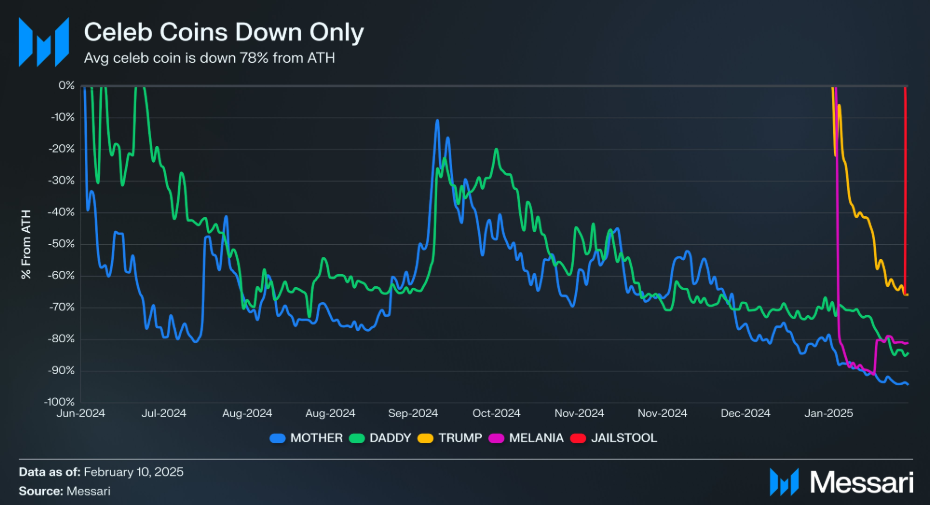Image resolution: width=930 pixels, height=505 pixels.
Task: Click the '% From ATH' y-axis title
Action: [27, 244]
